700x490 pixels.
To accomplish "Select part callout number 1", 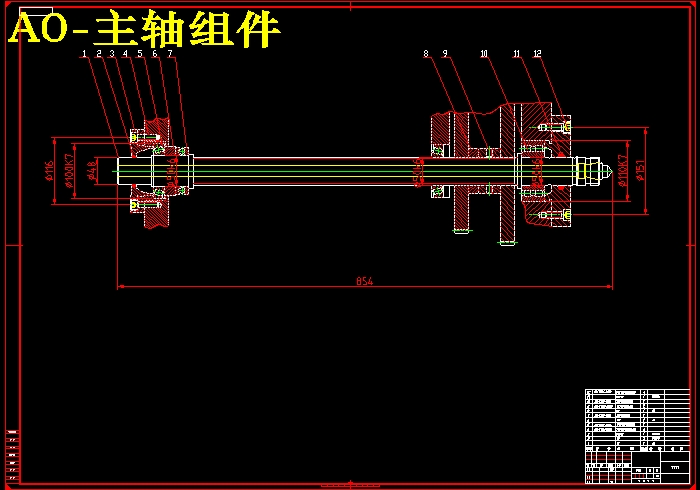I will point(85,54).
